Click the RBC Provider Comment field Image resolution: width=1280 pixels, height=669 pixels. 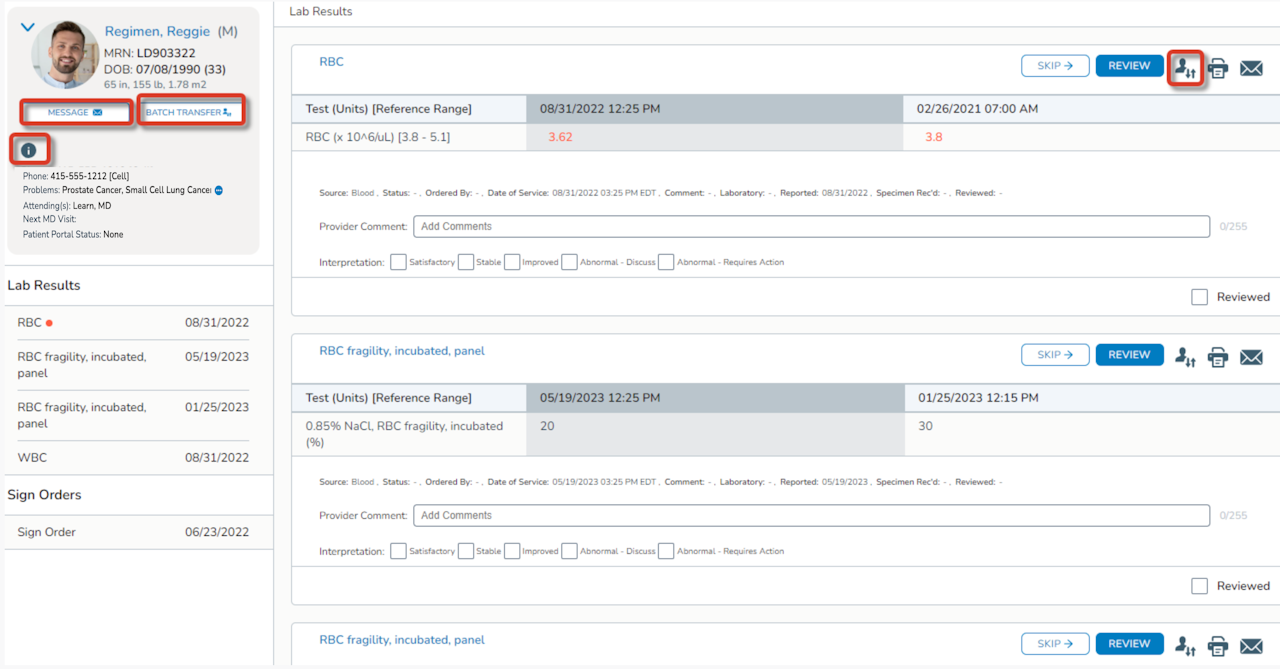pyautogui.click(x=811, y=227)
